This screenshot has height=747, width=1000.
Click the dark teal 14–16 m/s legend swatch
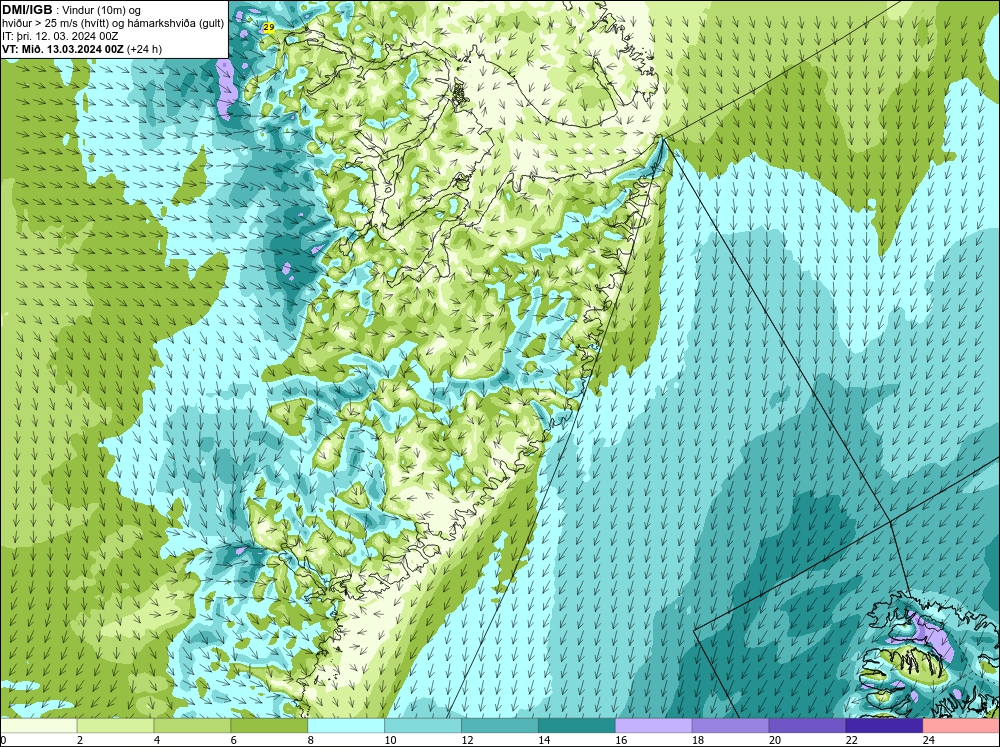(577, 726)
